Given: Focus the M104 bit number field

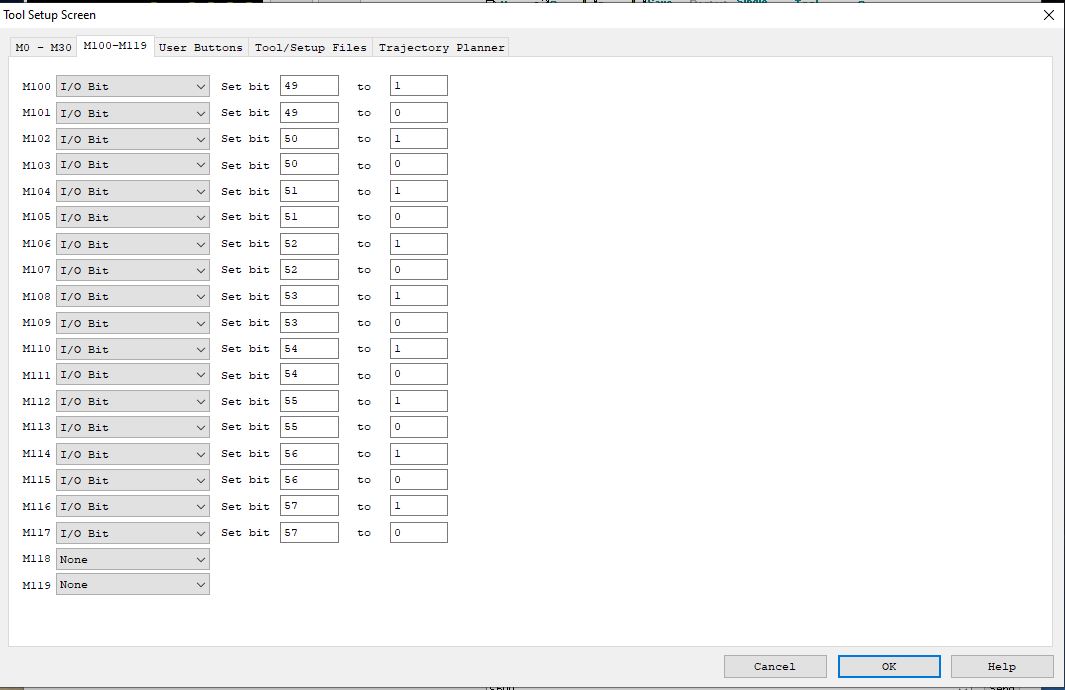Looking at the screenshot, I should (309, 192).
